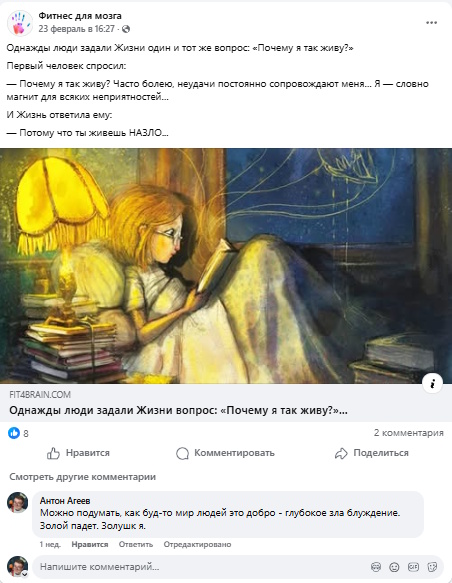Click the Нравится button under the post
Viewport: 452px width, 583px height.
(x=78, y=453)
